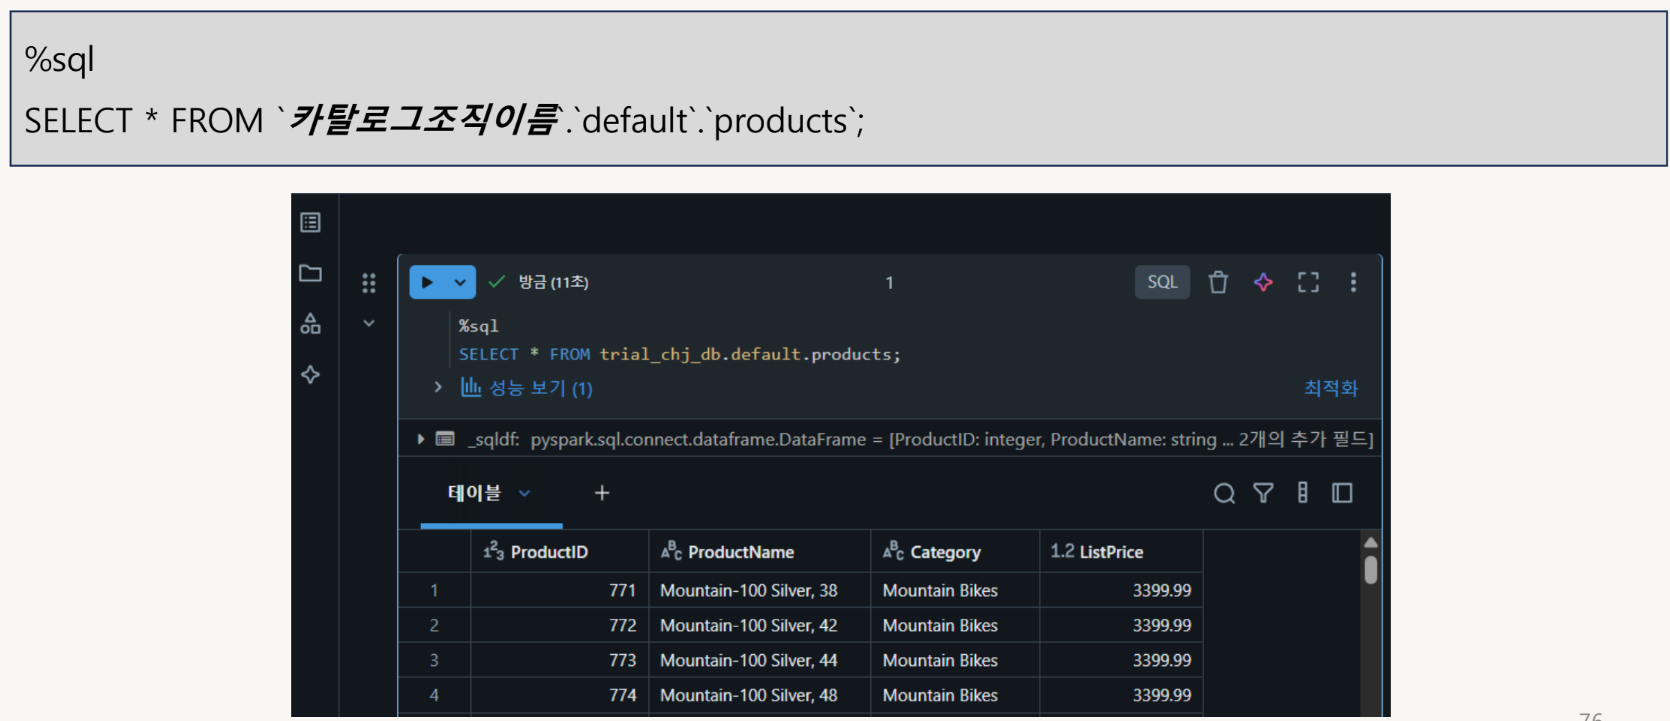Filter the results table
This screenshot has width=1670, height=721.
point(1263,493)
